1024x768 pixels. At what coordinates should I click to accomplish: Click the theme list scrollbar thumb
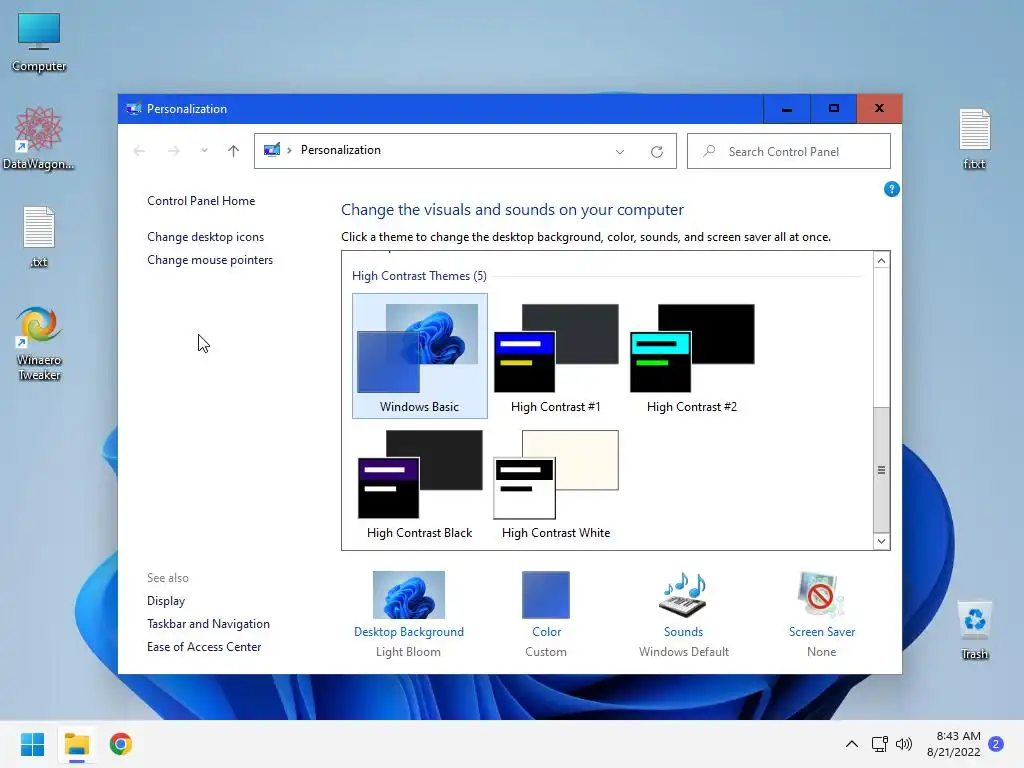[x=881, y=470]
